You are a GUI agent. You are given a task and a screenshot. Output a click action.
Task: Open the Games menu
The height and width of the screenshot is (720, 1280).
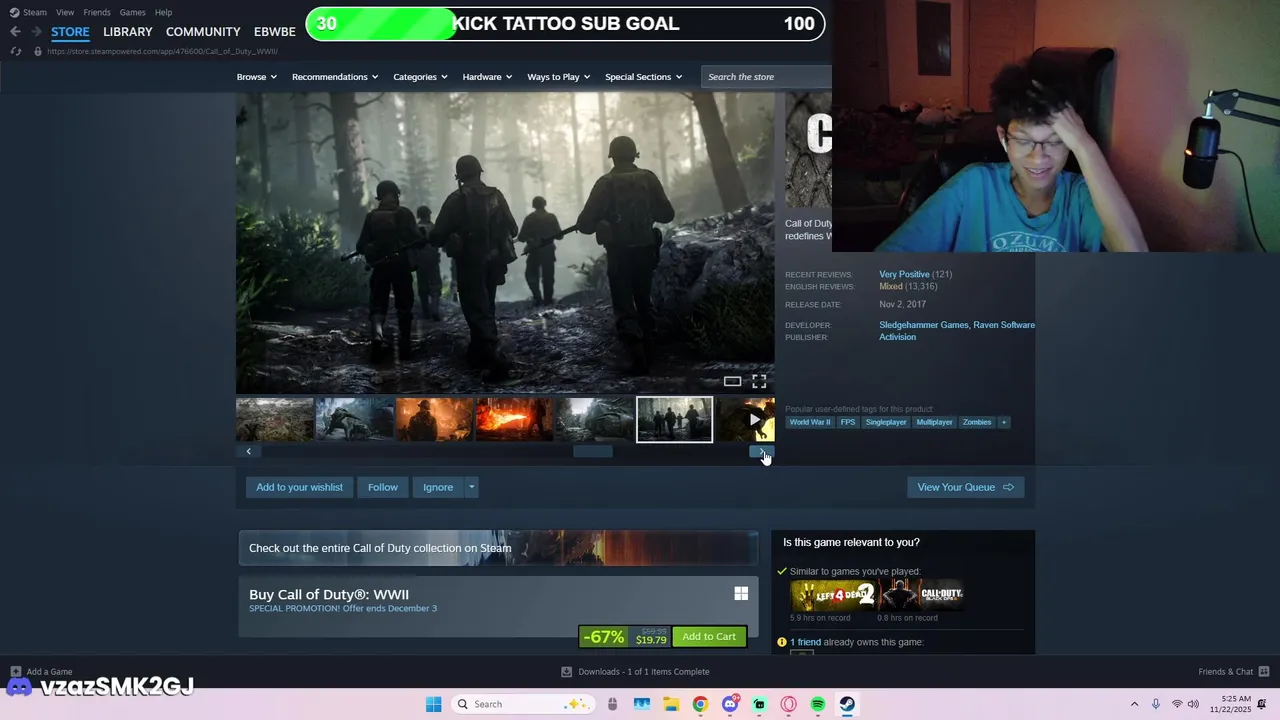pyautogui.click(x=132, y=12)
